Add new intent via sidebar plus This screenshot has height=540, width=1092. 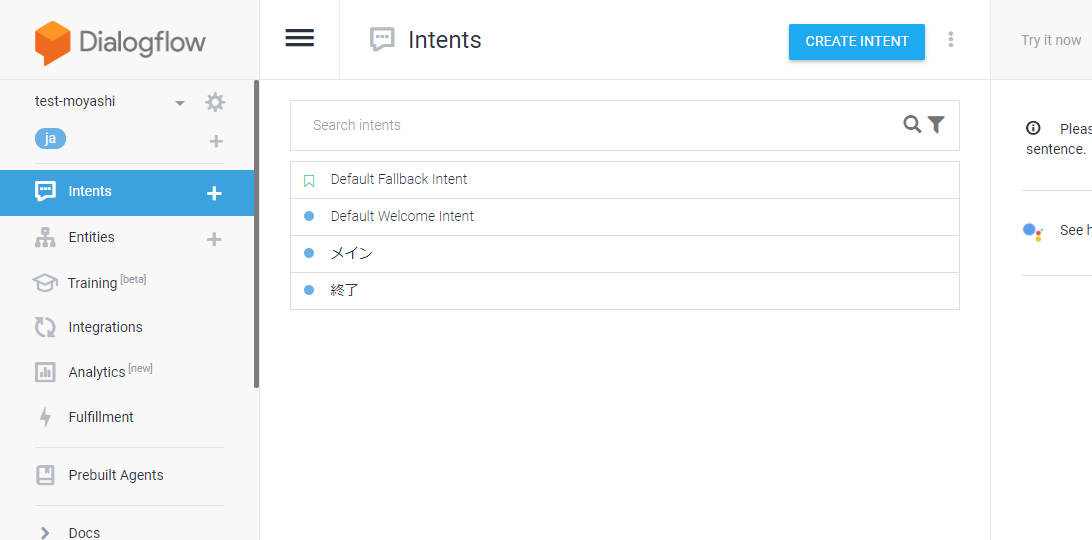coord(214,194)
